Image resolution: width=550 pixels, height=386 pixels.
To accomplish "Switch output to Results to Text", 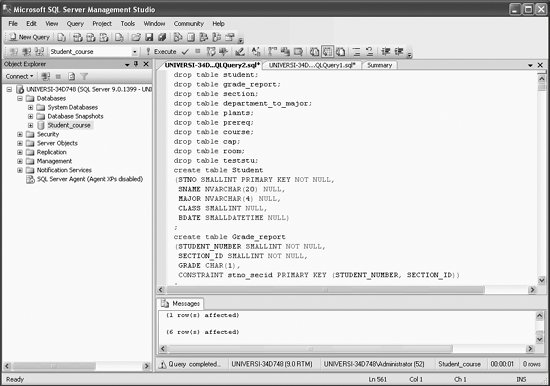I will (314, 52).
